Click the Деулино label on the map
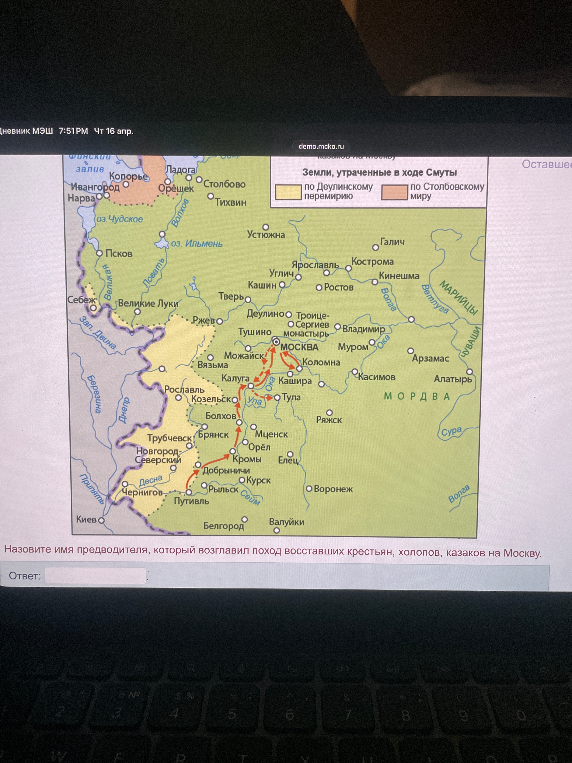The height and width of the screenshot is (763, 572). click(x=265, y=314)
